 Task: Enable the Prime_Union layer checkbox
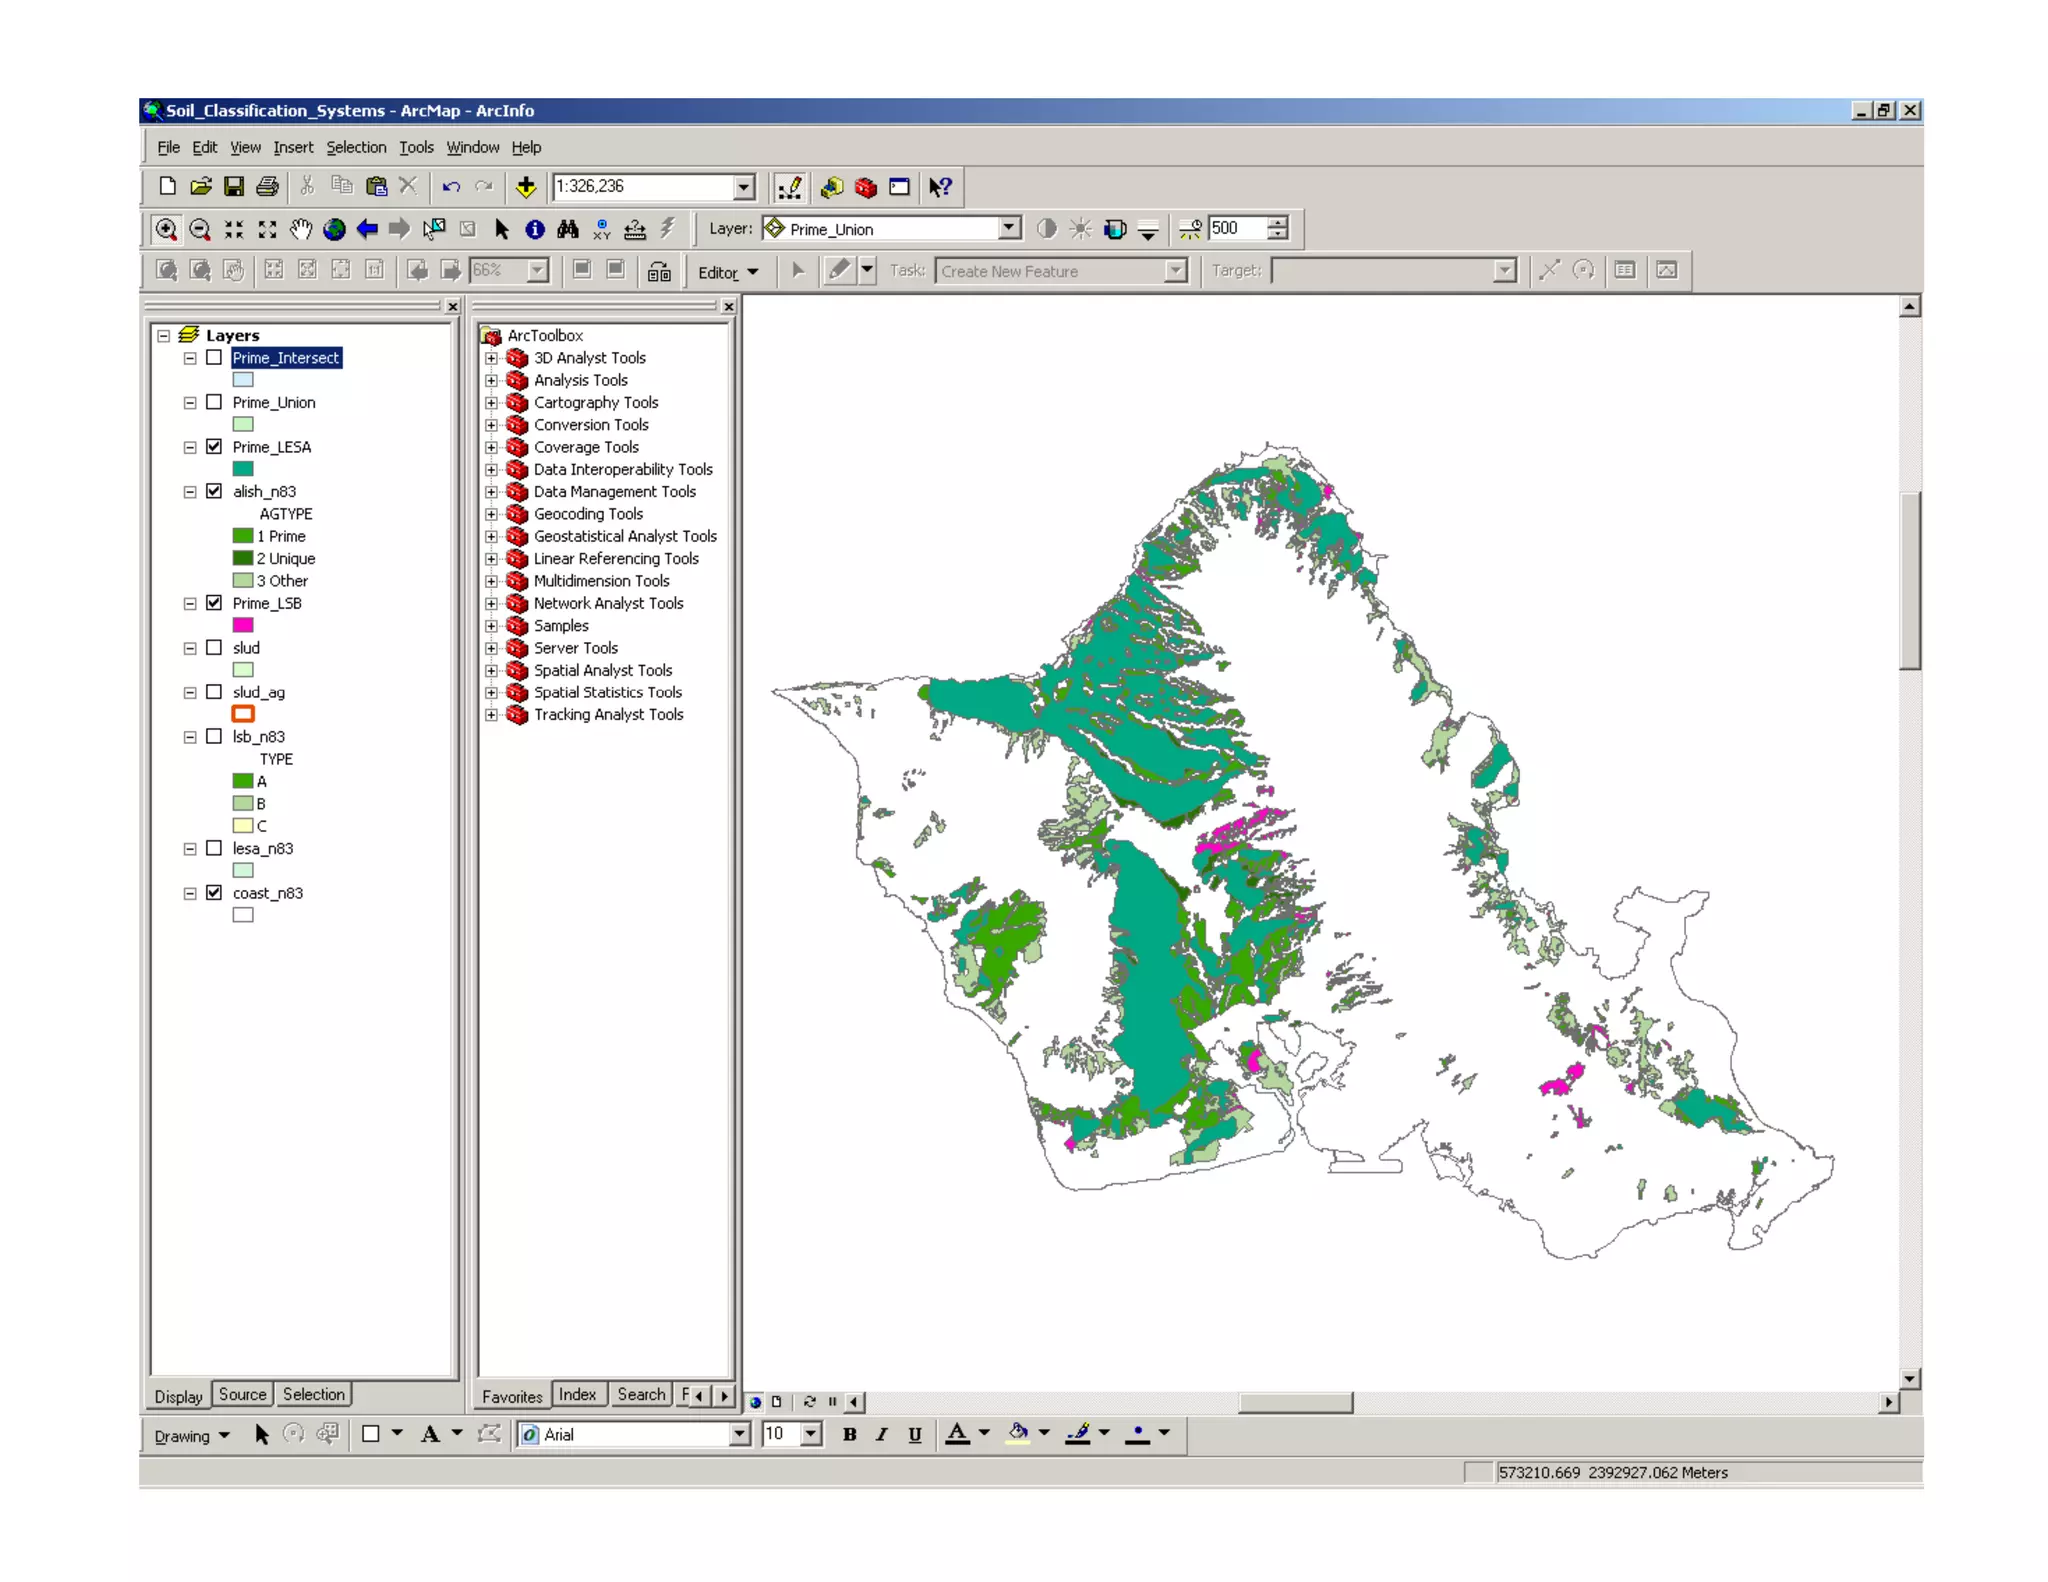point(214,402)
